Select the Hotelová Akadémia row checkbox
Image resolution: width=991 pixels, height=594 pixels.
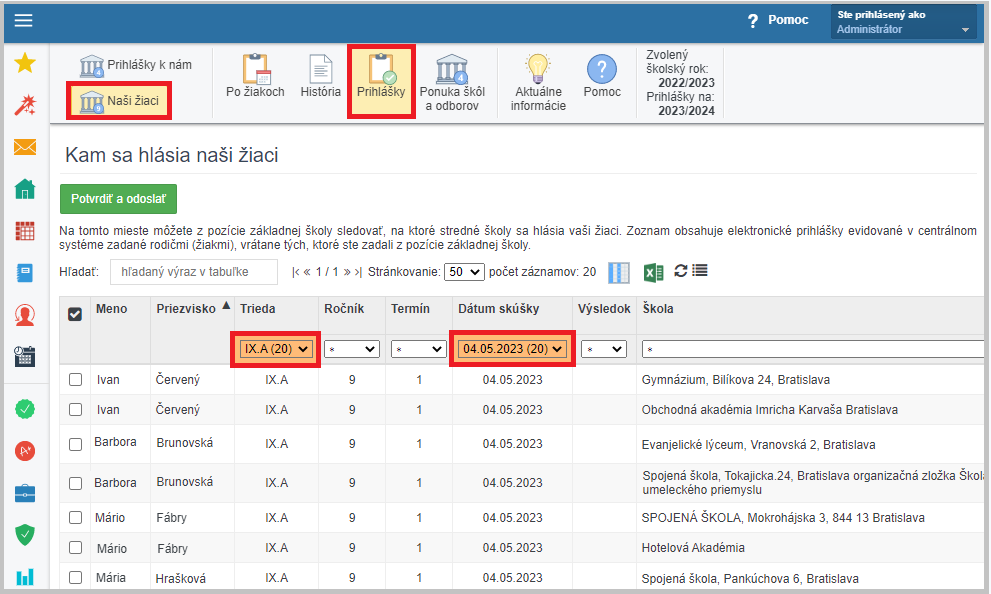(75, 547)
